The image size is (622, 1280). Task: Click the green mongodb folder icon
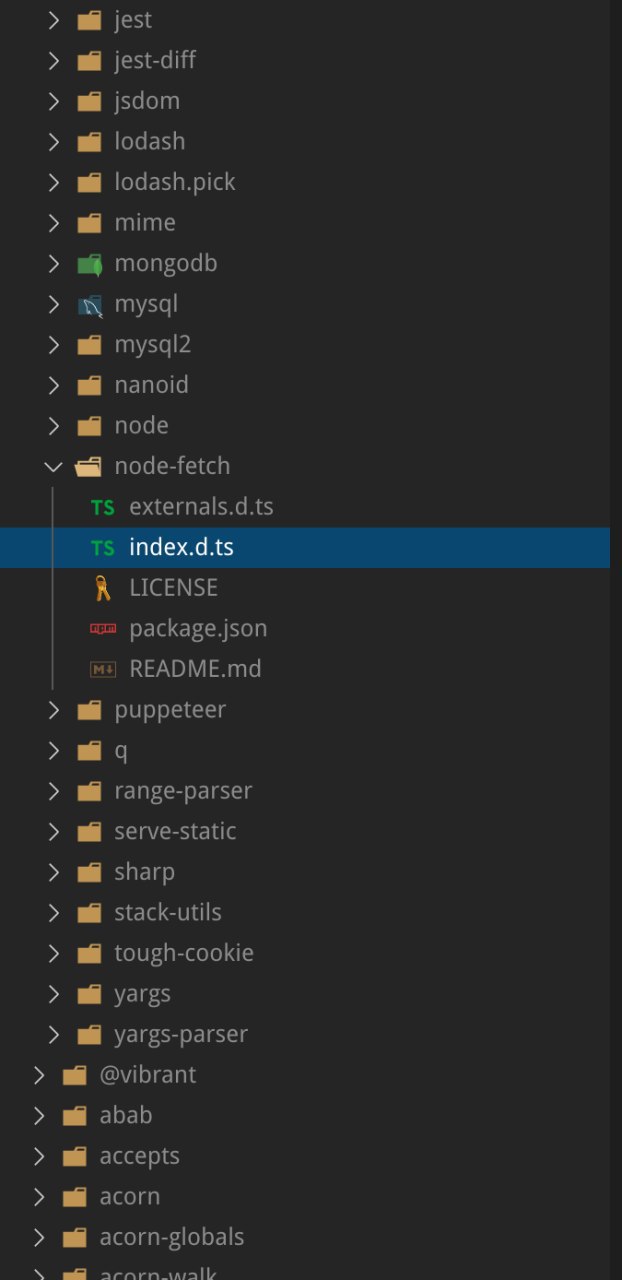[90, 264]
